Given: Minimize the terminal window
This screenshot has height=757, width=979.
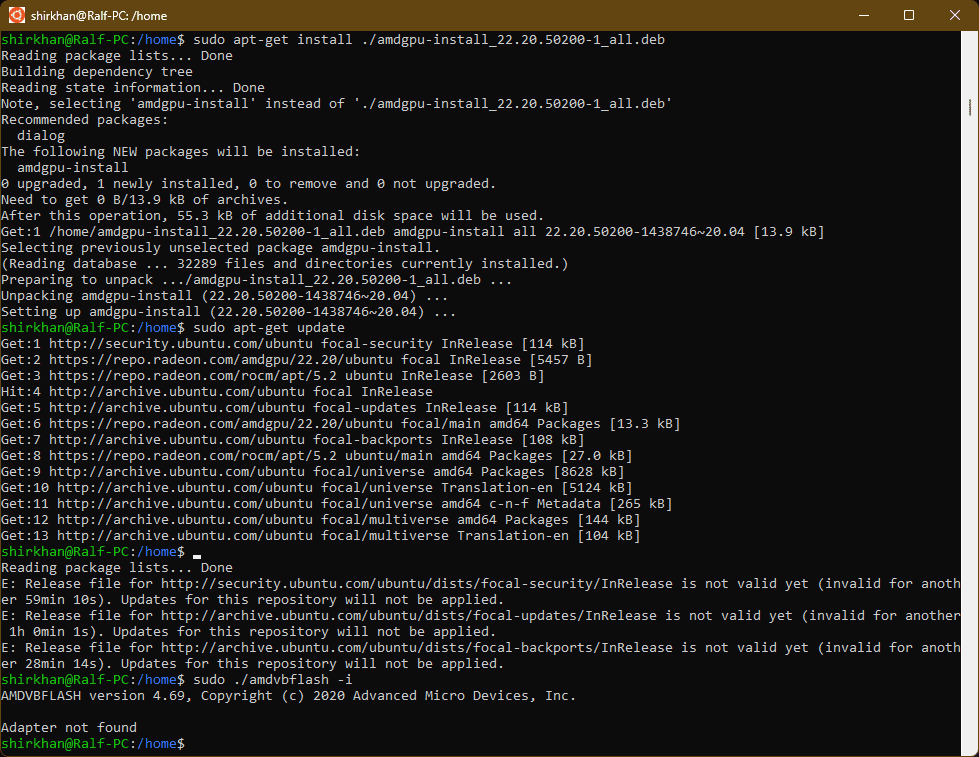Looking at the screenshot, I should [x=863, y=15].
